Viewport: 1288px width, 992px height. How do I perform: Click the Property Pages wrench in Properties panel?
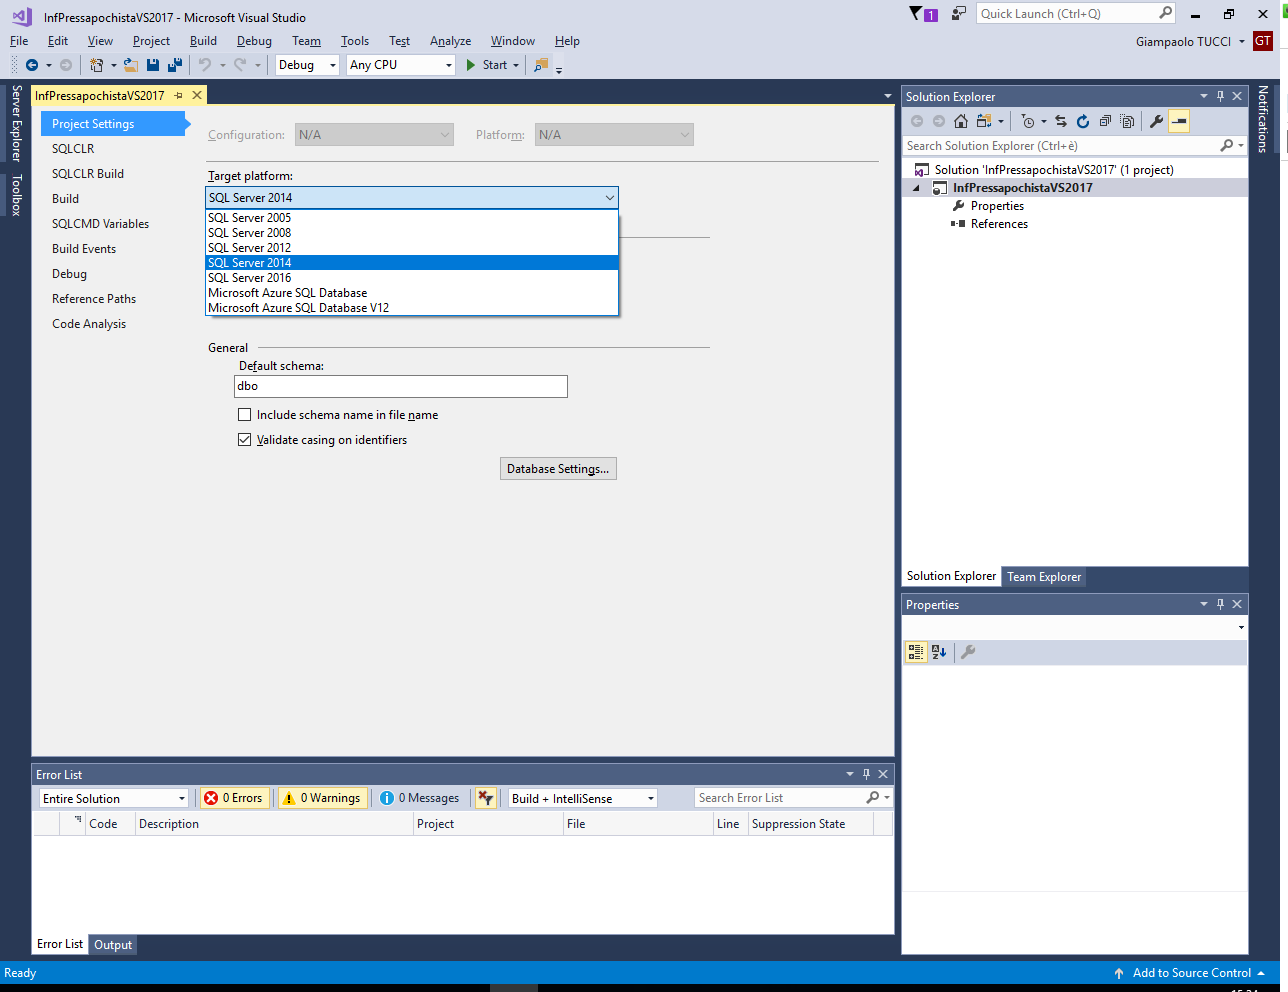point(968,652)
